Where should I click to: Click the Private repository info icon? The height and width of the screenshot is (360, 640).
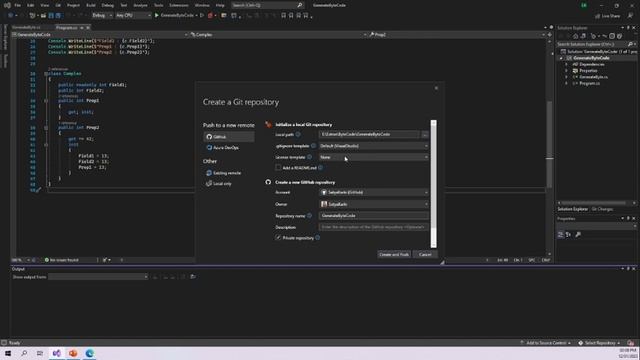pos(318,238)
